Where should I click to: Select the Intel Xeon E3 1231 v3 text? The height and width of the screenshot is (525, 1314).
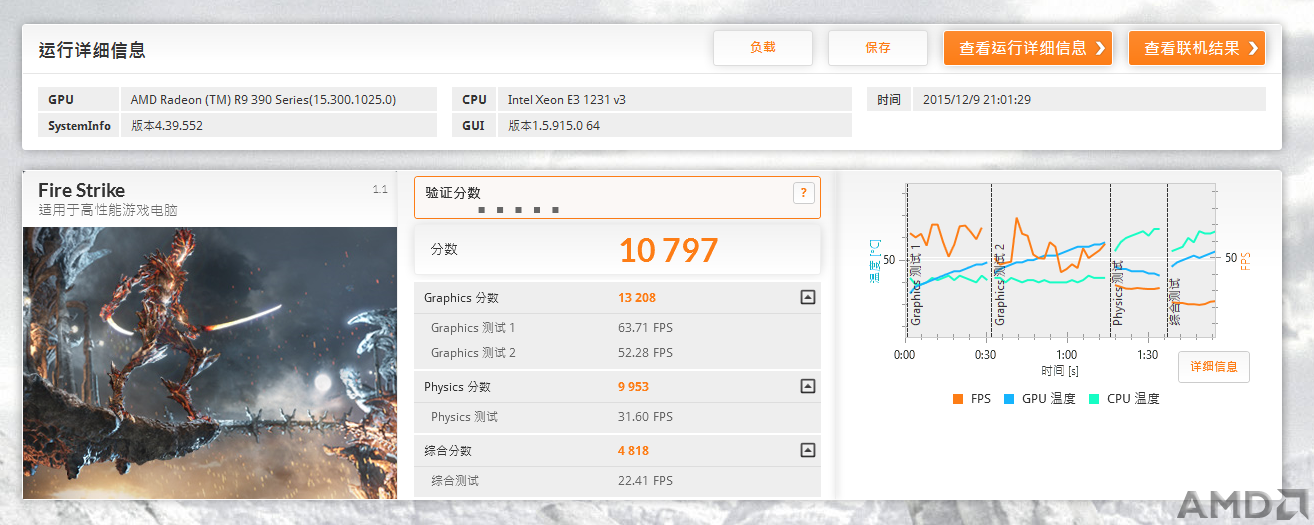click(x=567, y=99)
